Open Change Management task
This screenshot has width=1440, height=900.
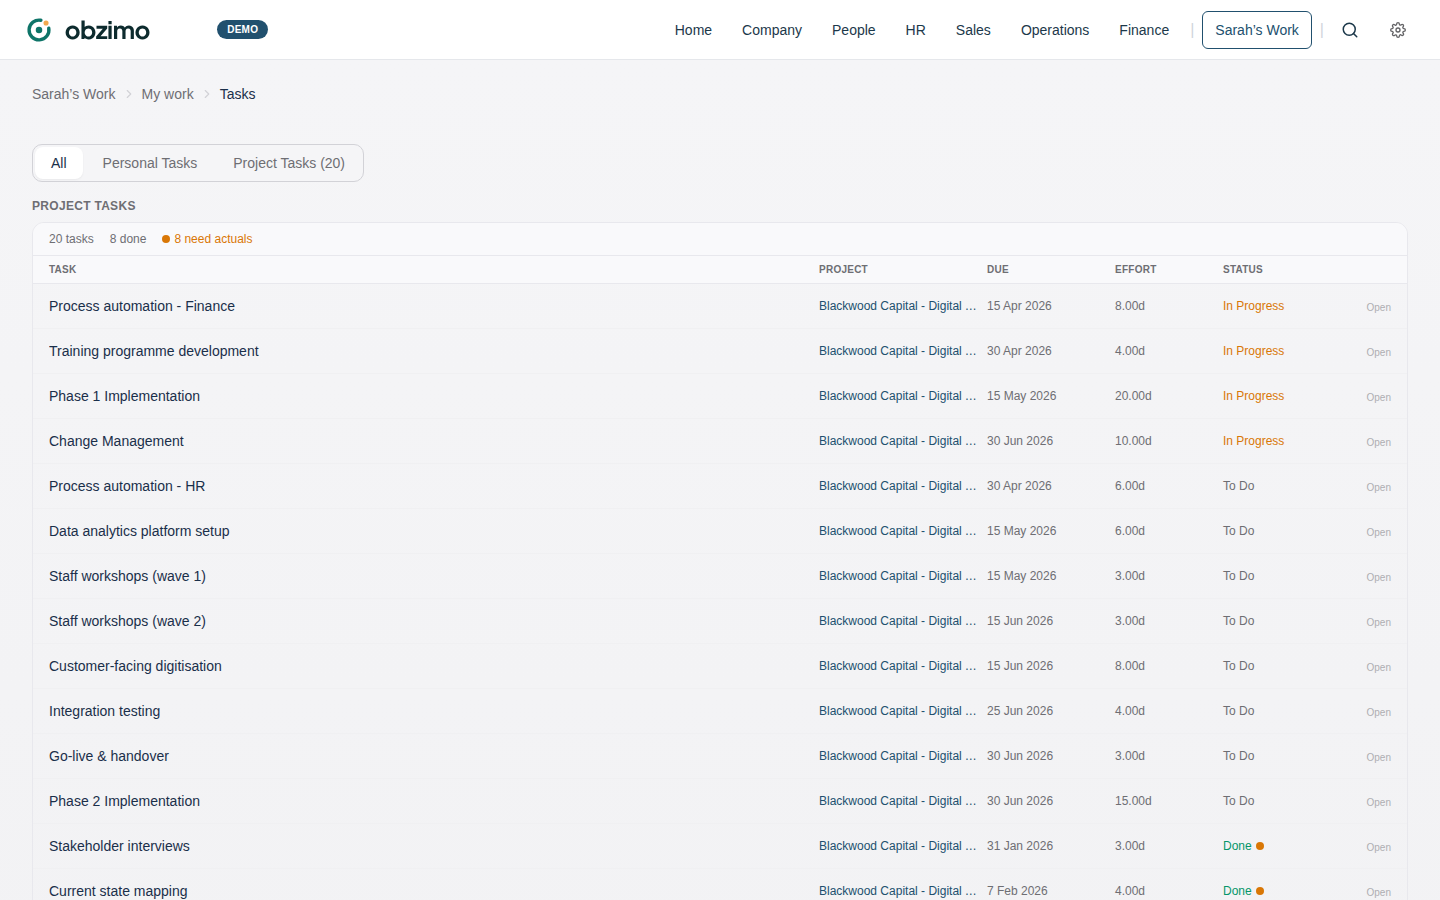(x=116, y=441)
